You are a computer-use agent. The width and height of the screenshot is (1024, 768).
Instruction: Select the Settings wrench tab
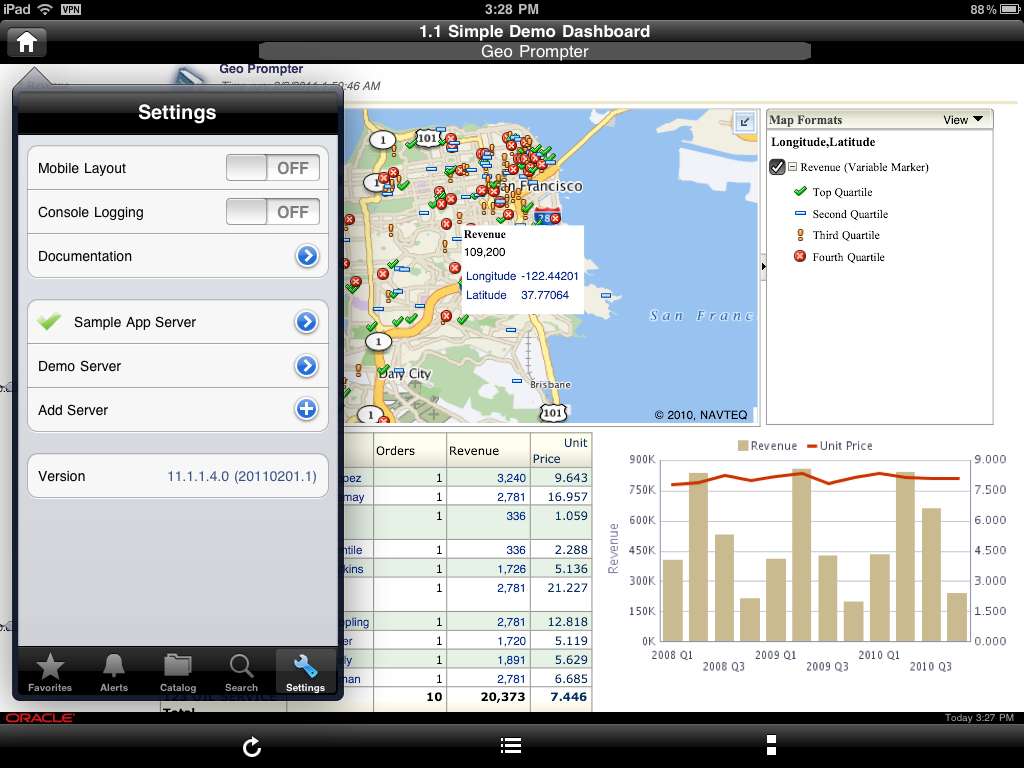coord(305,672)
